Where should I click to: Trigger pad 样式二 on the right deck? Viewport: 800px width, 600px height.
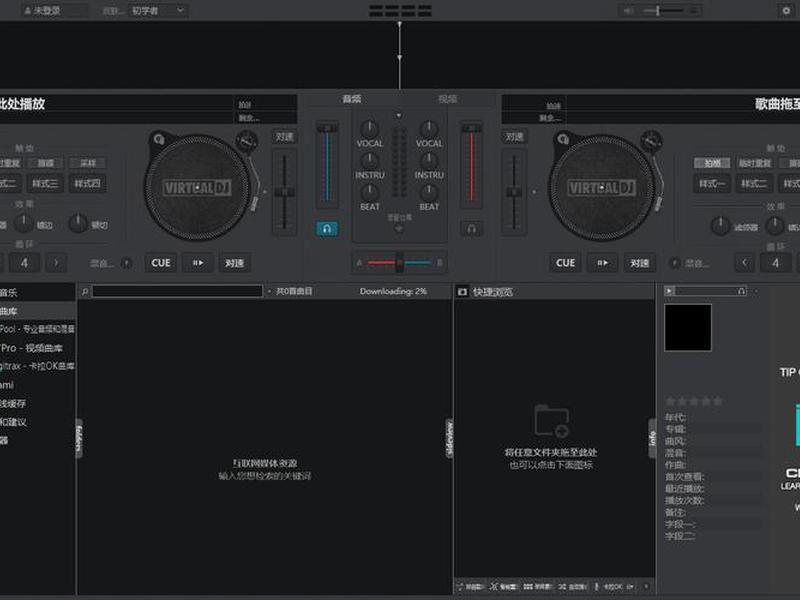pyautogui.click(x=754, y=184)
